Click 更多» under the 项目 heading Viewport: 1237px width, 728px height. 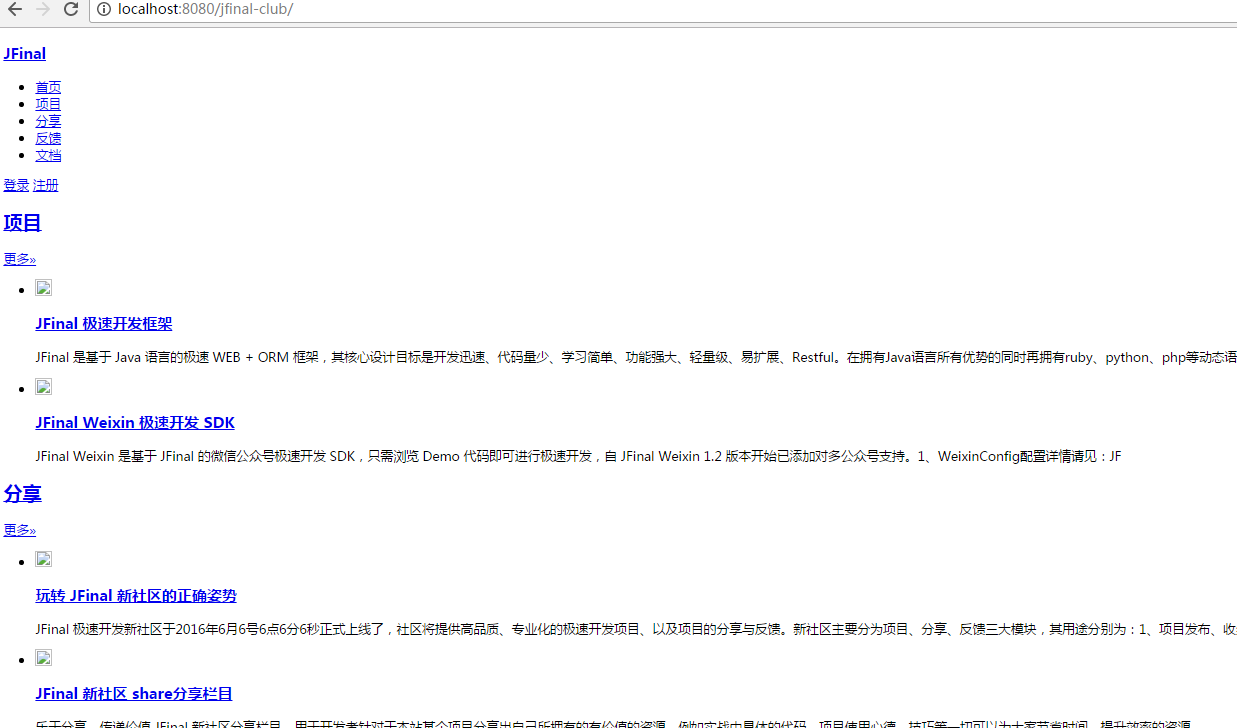click(x=19, y=259)
